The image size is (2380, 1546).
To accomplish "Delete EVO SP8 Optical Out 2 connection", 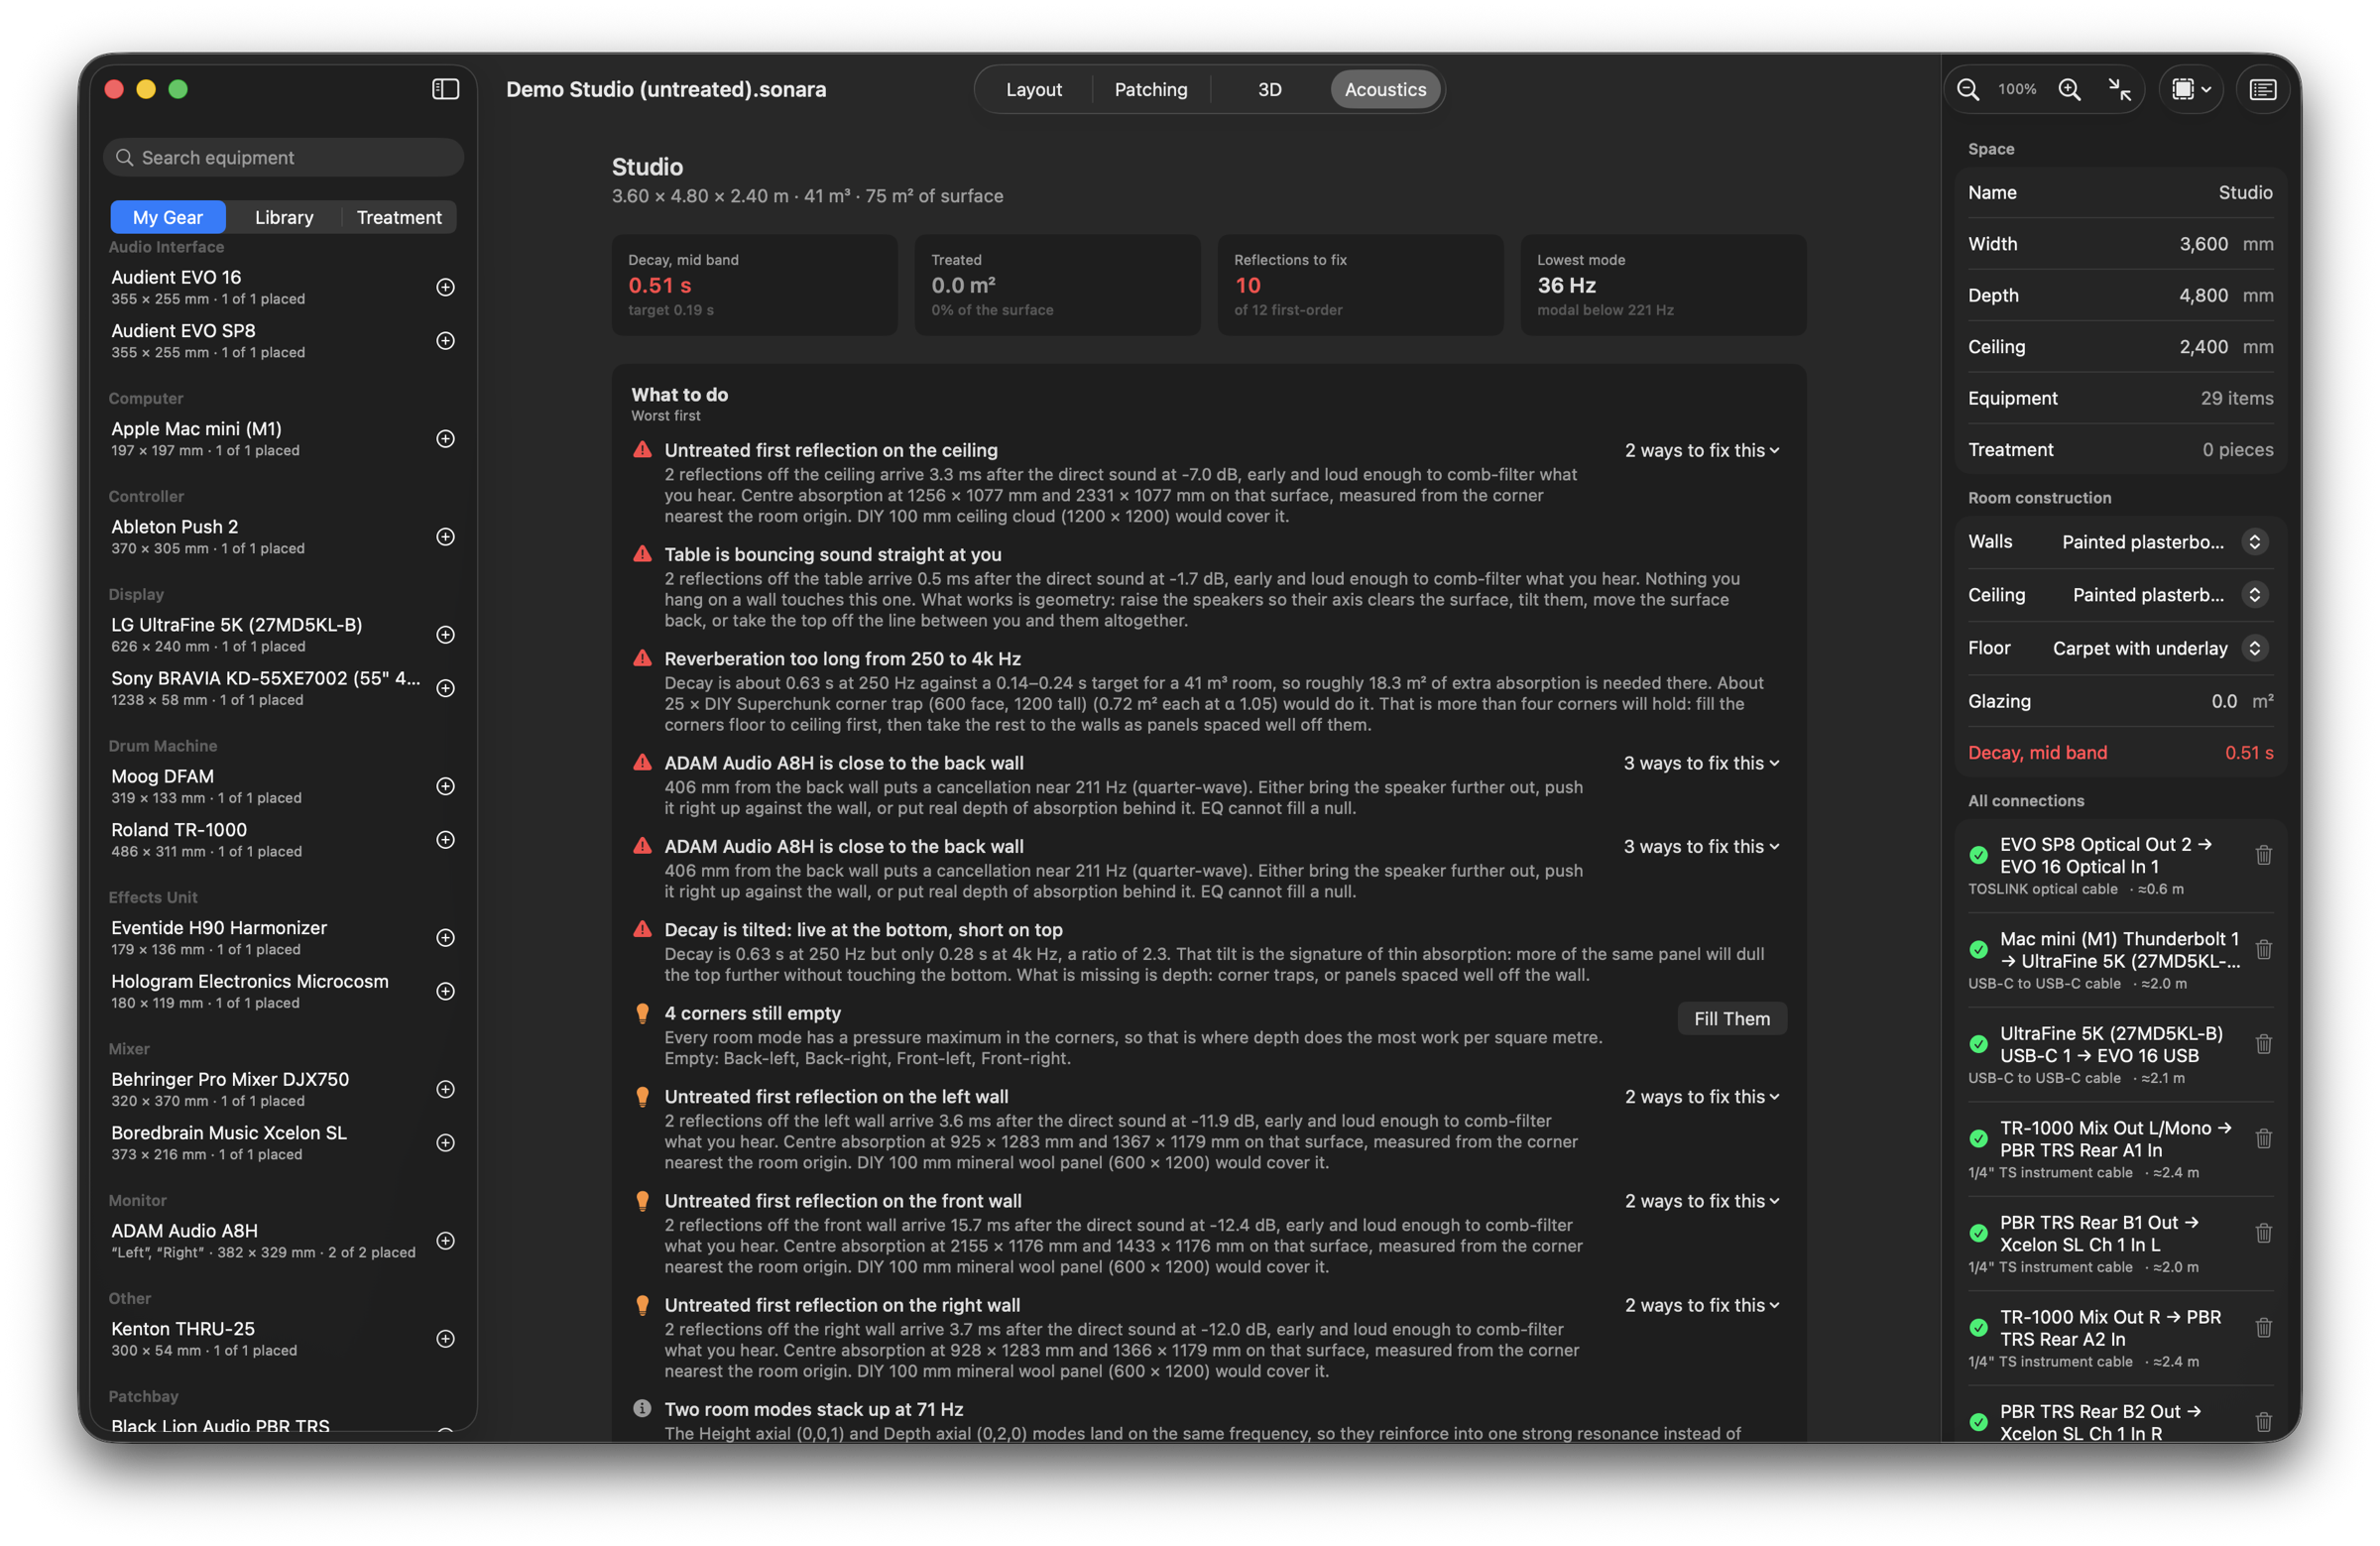I will pos(2263,855).
